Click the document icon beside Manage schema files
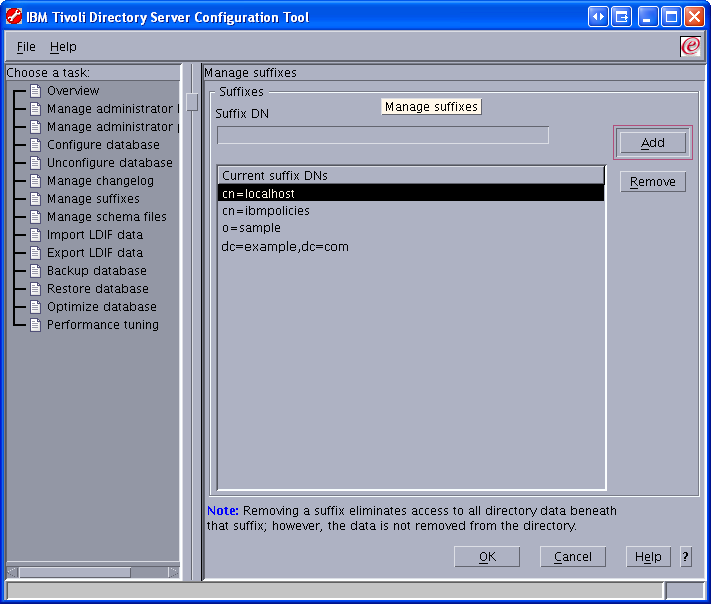 pos(35,217)
